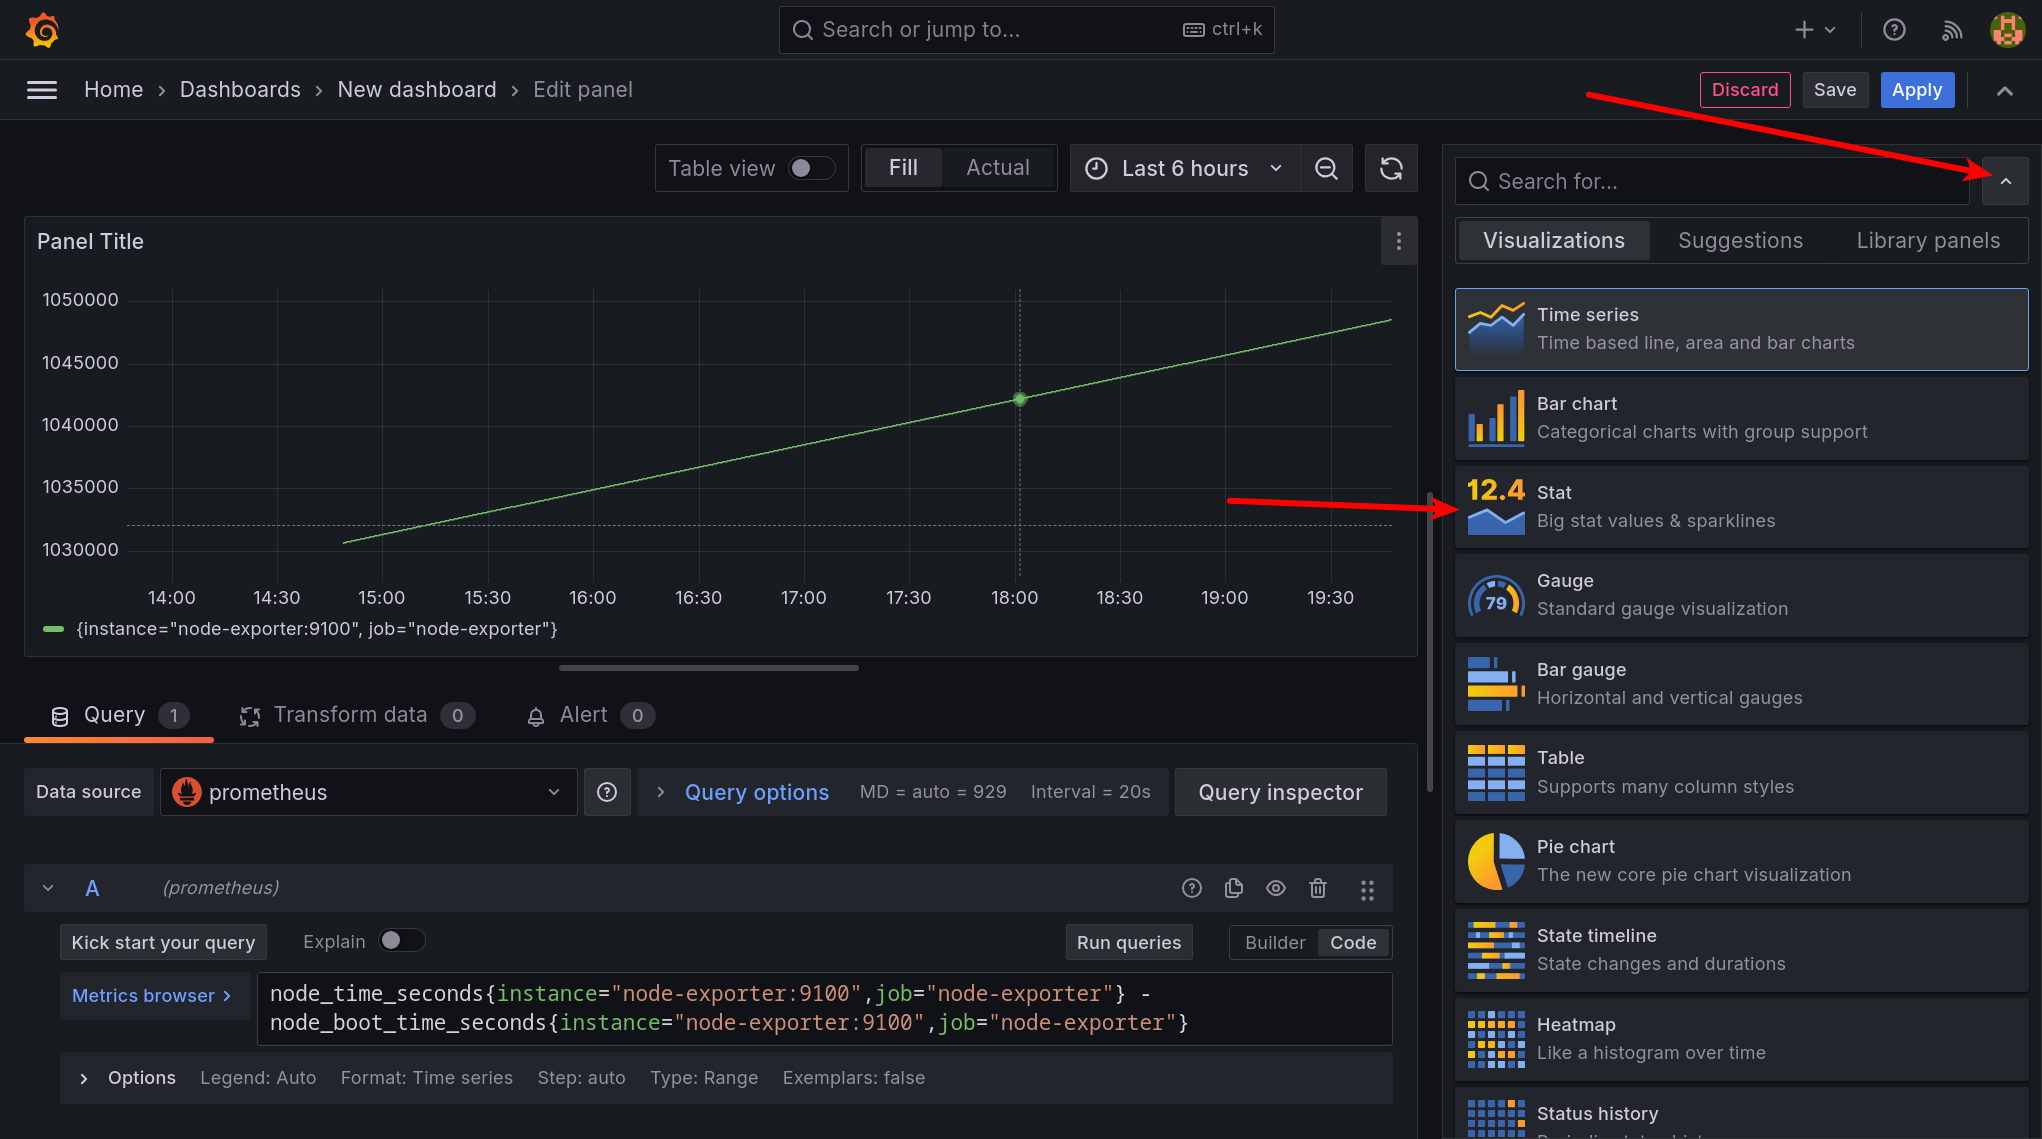Open the Last 6 hours time picker

[x=1185, y=168]
